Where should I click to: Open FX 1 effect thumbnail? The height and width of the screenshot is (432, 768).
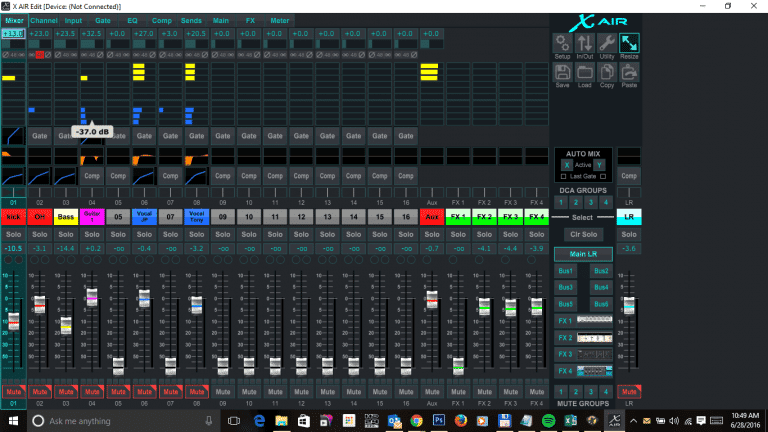click(x=595, y=320)
